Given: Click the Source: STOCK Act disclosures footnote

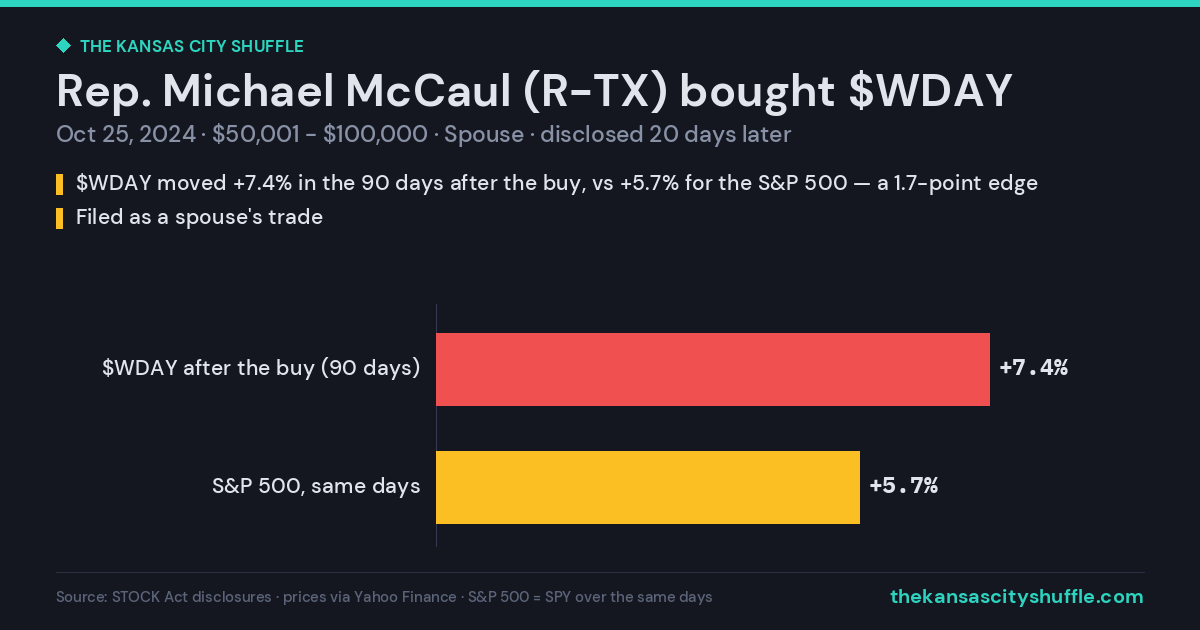Looking at the screenshot, I should (x=164, y=597).
